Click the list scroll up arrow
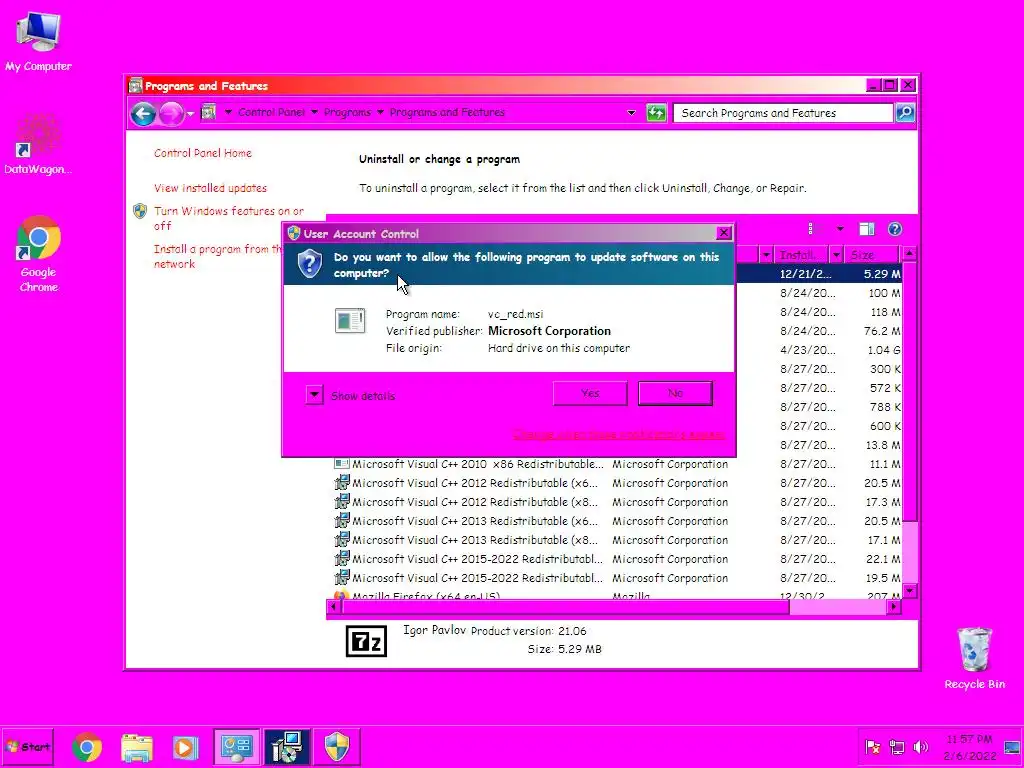The height and width of the screenshot is (768, 1024). pos(910,253)
